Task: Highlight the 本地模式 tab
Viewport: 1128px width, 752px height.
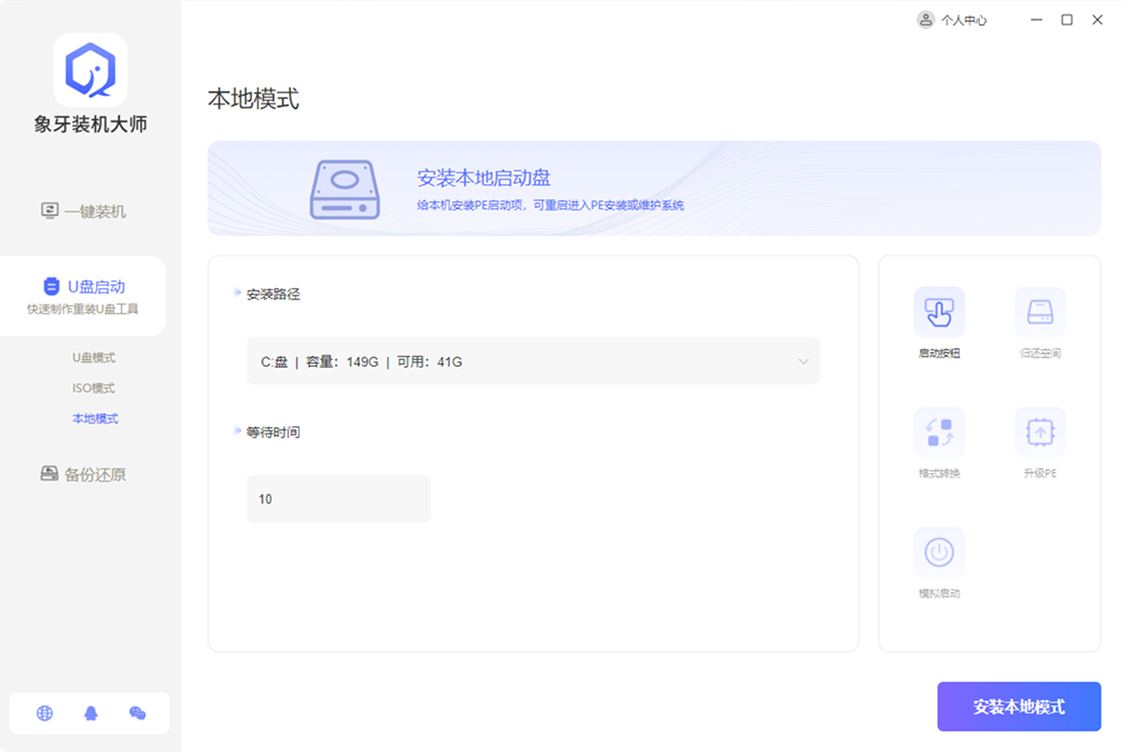Action: point(96,419)
